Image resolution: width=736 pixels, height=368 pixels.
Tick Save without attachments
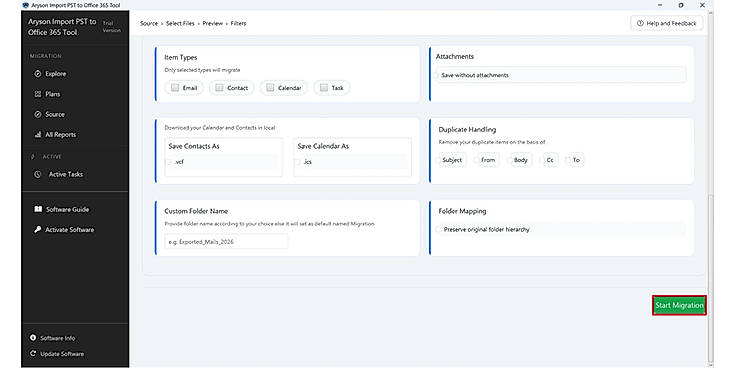coord(437,75)
